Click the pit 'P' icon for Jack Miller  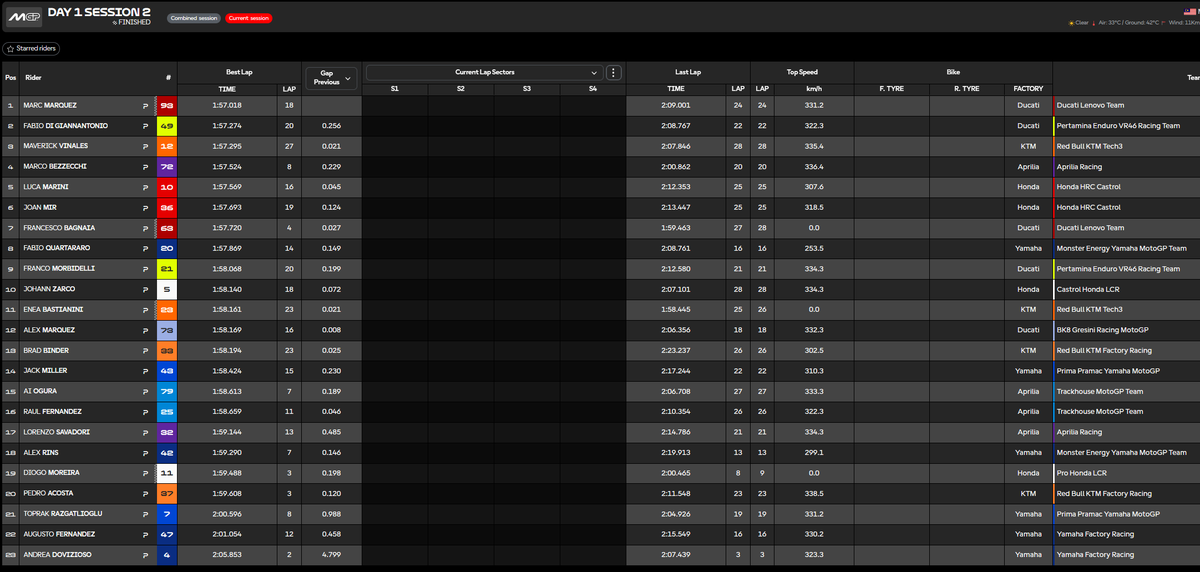point(146,371)
